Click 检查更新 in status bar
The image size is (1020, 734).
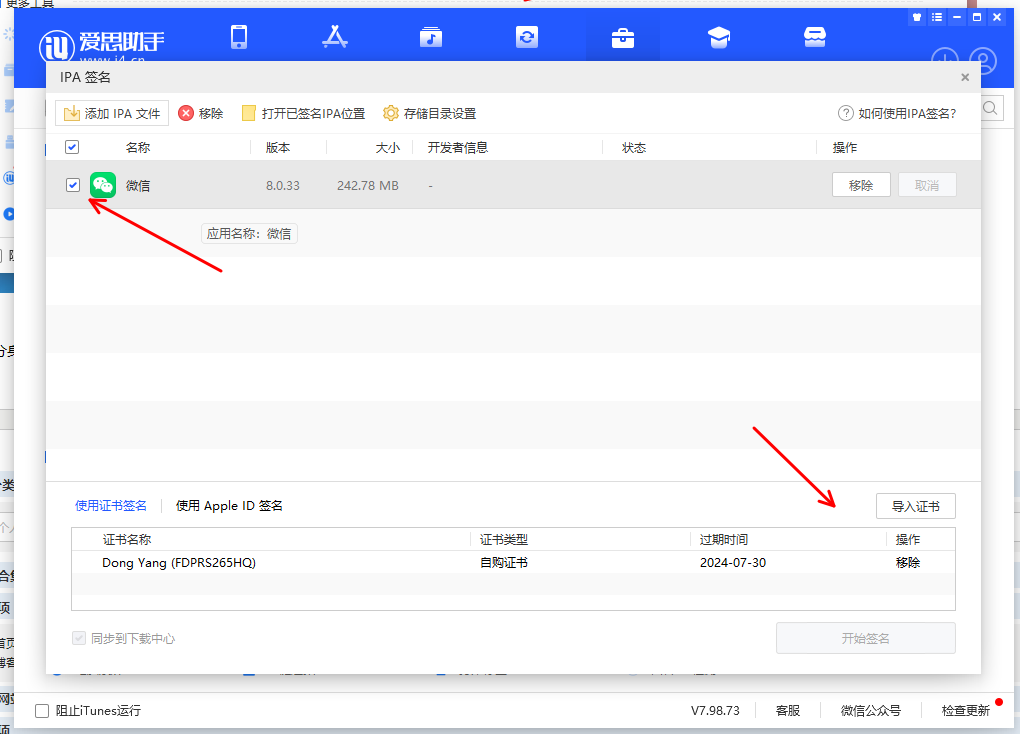click(x=966, y=711)
